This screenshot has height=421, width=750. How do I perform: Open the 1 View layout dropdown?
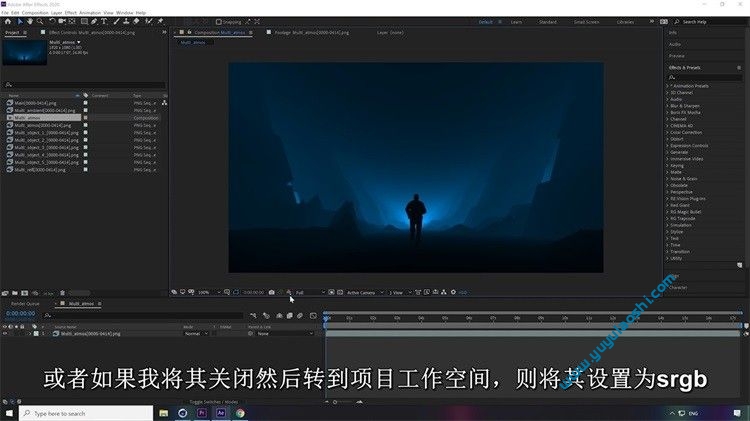click(x=400, y=292)
